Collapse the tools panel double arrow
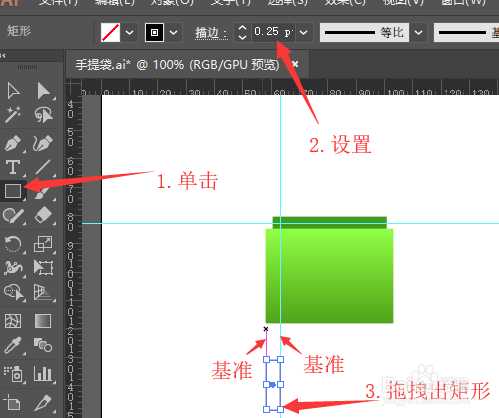499x418 pixels. point(3,56)
